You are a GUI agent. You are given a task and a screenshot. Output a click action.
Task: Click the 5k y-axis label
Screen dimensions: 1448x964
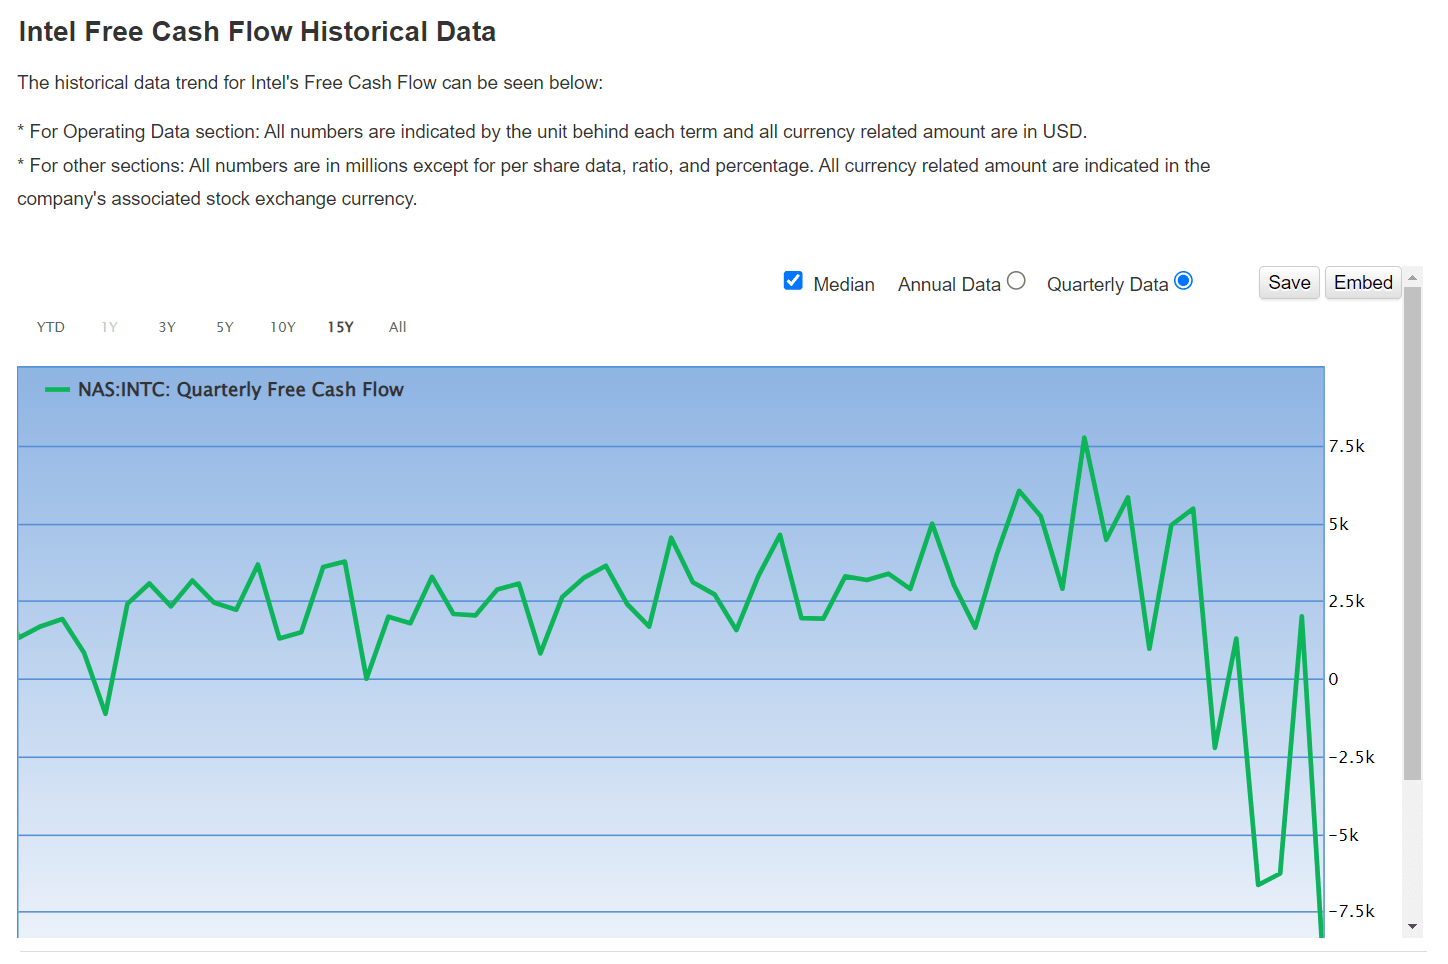pos(1339,524)
